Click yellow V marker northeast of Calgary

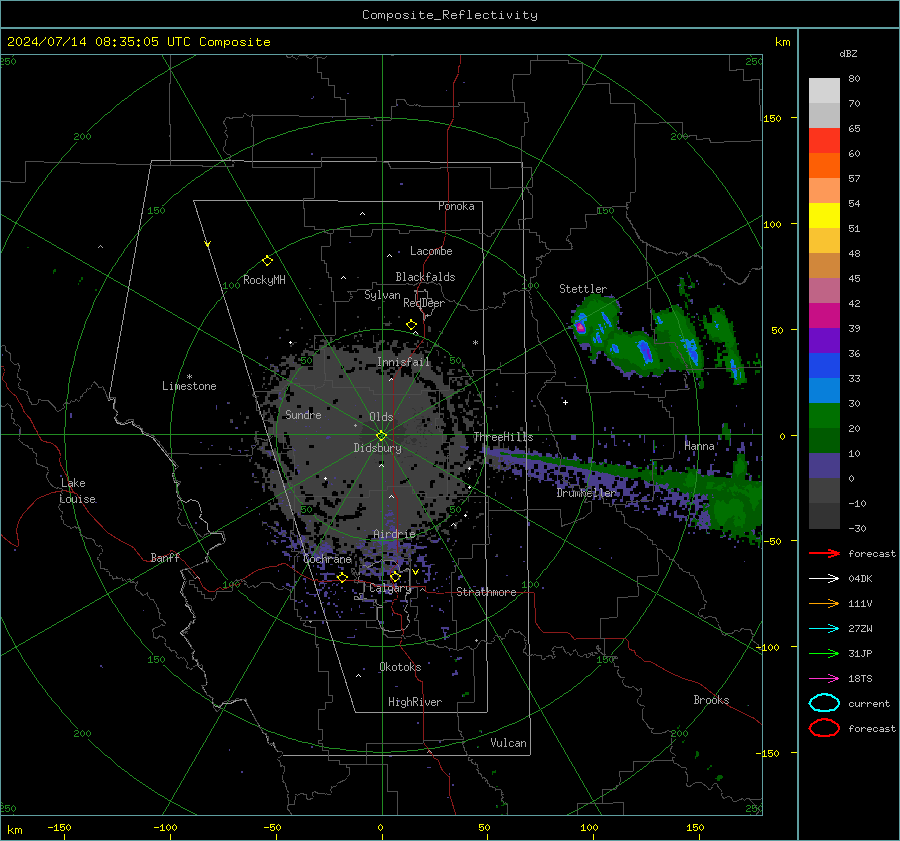coord(416,572)
